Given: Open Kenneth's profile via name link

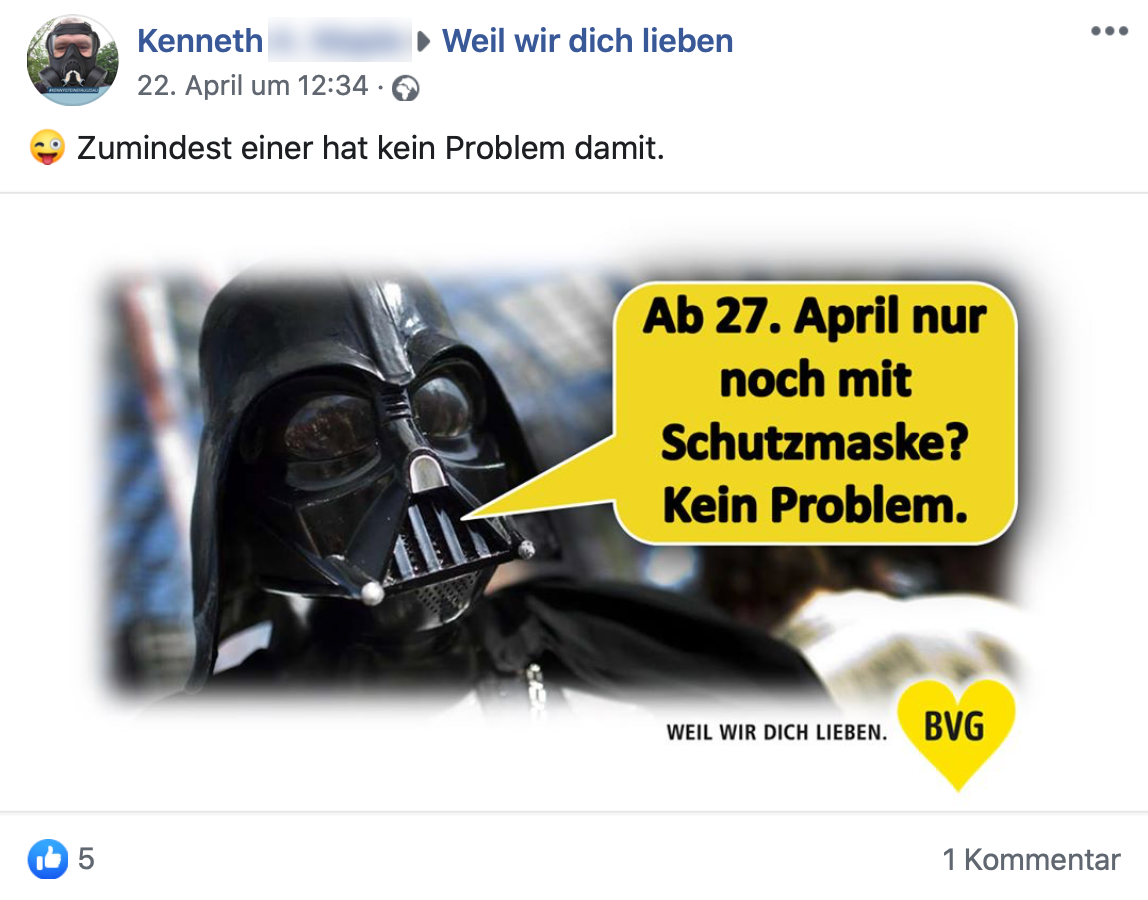Looking at the screenshot, I should point(200,41).
